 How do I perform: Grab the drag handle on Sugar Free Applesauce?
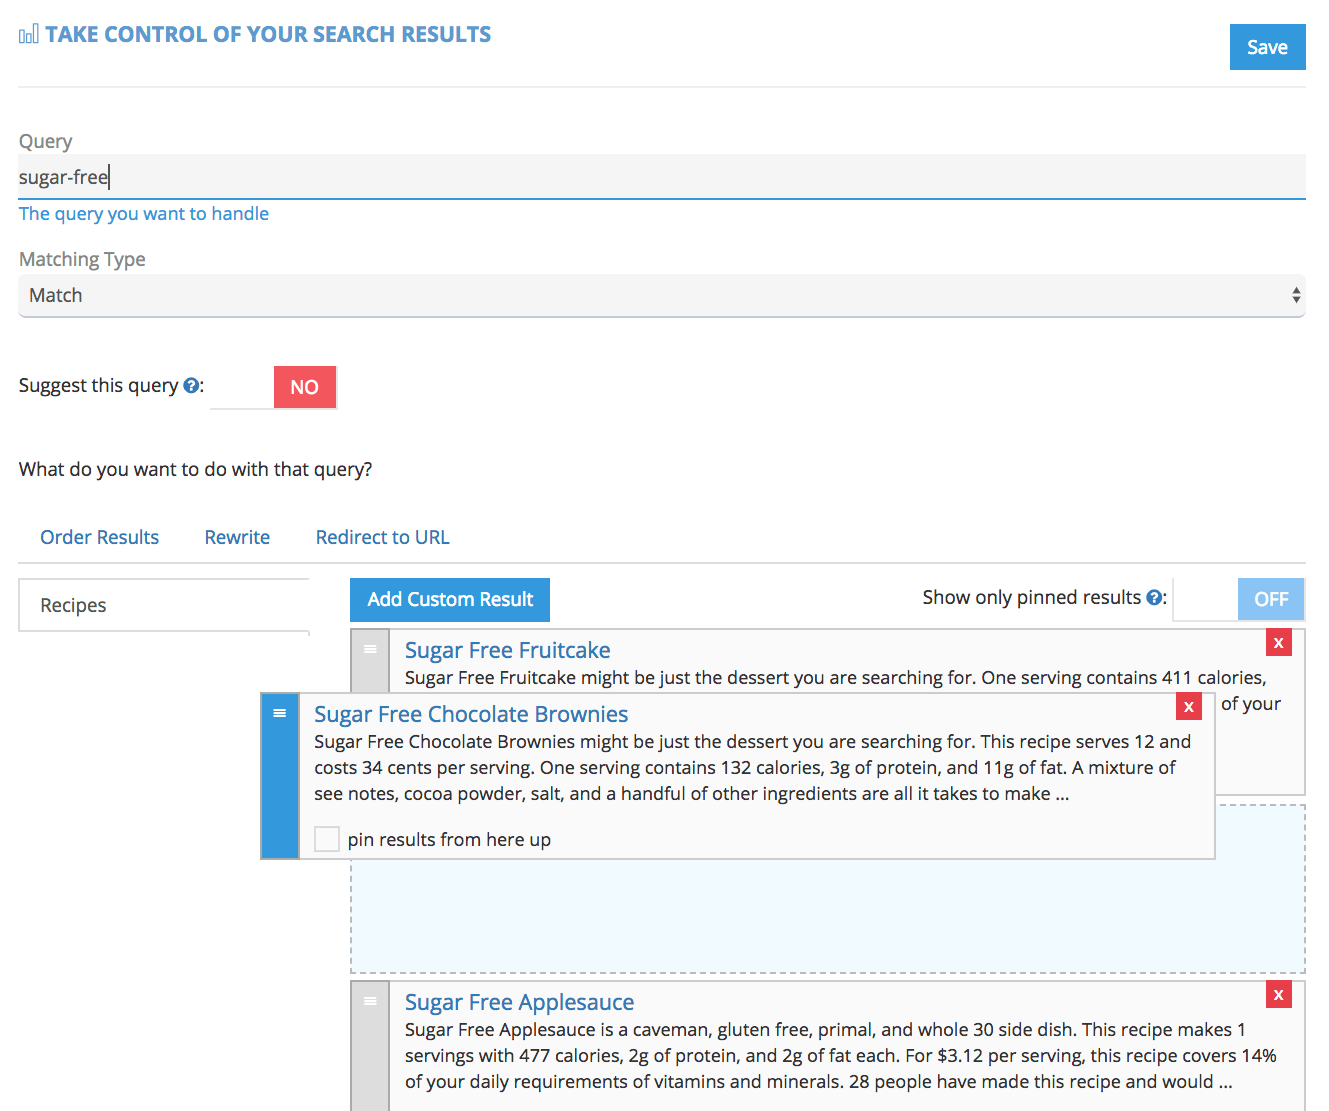coord(370,1000)
